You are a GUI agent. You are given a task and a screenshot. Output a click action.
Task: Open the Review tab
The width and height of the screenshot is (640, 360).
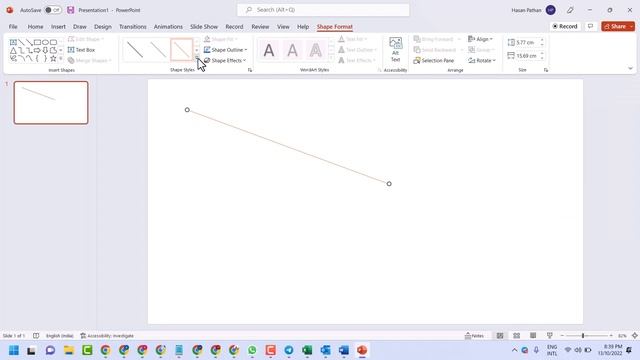pos(260,27)
